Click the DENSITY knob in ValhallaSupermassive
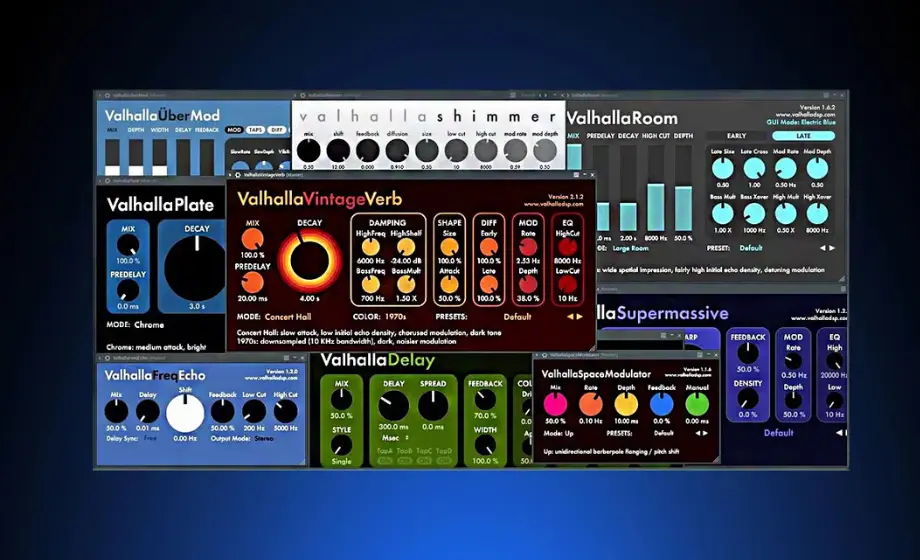920x560 pixels. coord(748,399)
